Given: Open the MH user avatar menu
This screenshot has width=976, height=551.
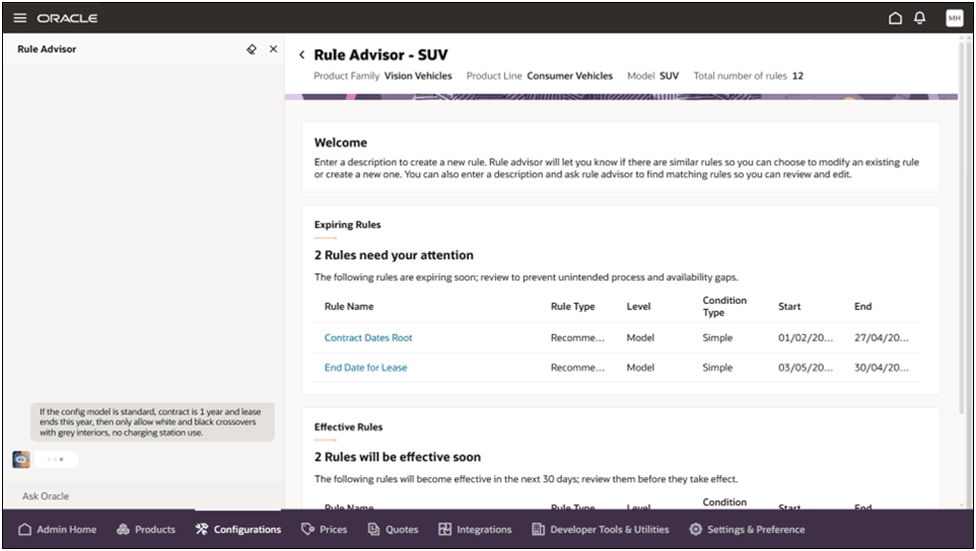Looking at the screenshot, I should pos(954,18).
